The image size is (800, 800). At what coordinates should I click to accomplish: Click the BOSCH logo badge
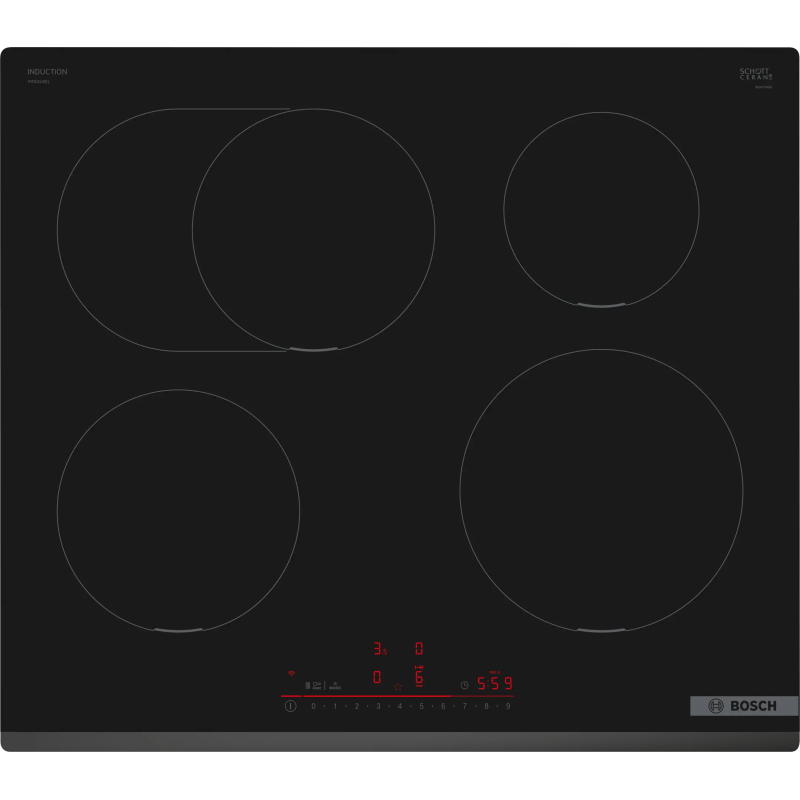point(744,706)
